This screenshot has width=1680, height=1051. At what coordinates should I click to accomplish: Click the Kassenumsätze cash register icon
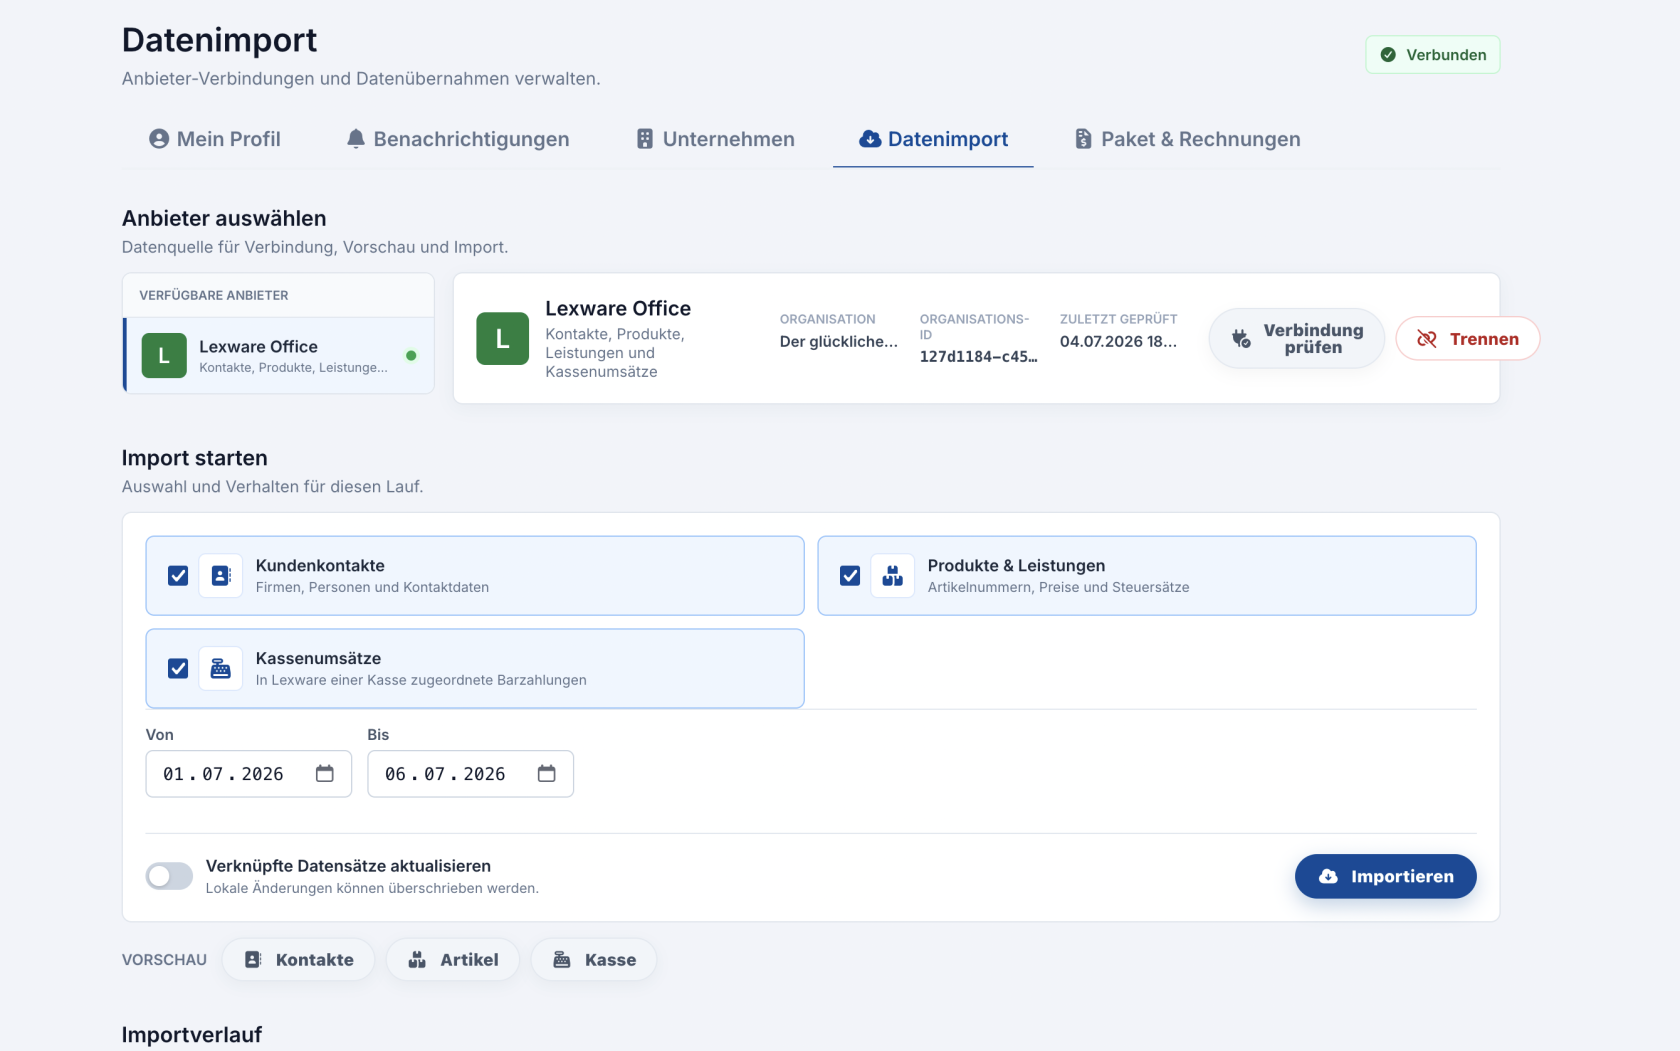pos(221,669)
